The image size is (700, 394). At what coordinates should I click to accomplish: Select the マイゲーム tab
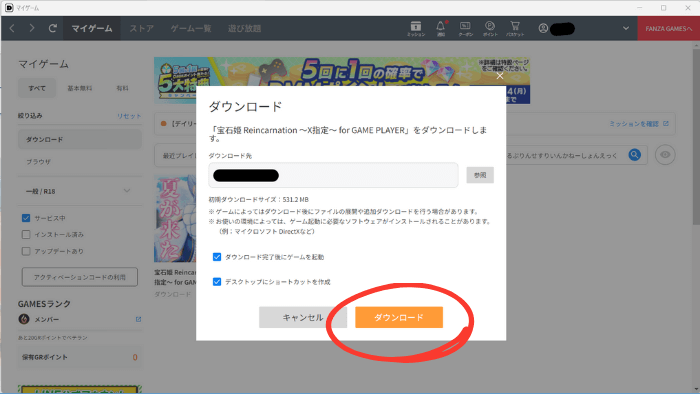coord(92,29)
